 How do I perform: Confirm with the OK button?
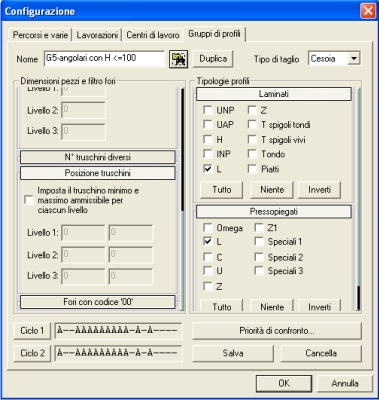point(284,383)
